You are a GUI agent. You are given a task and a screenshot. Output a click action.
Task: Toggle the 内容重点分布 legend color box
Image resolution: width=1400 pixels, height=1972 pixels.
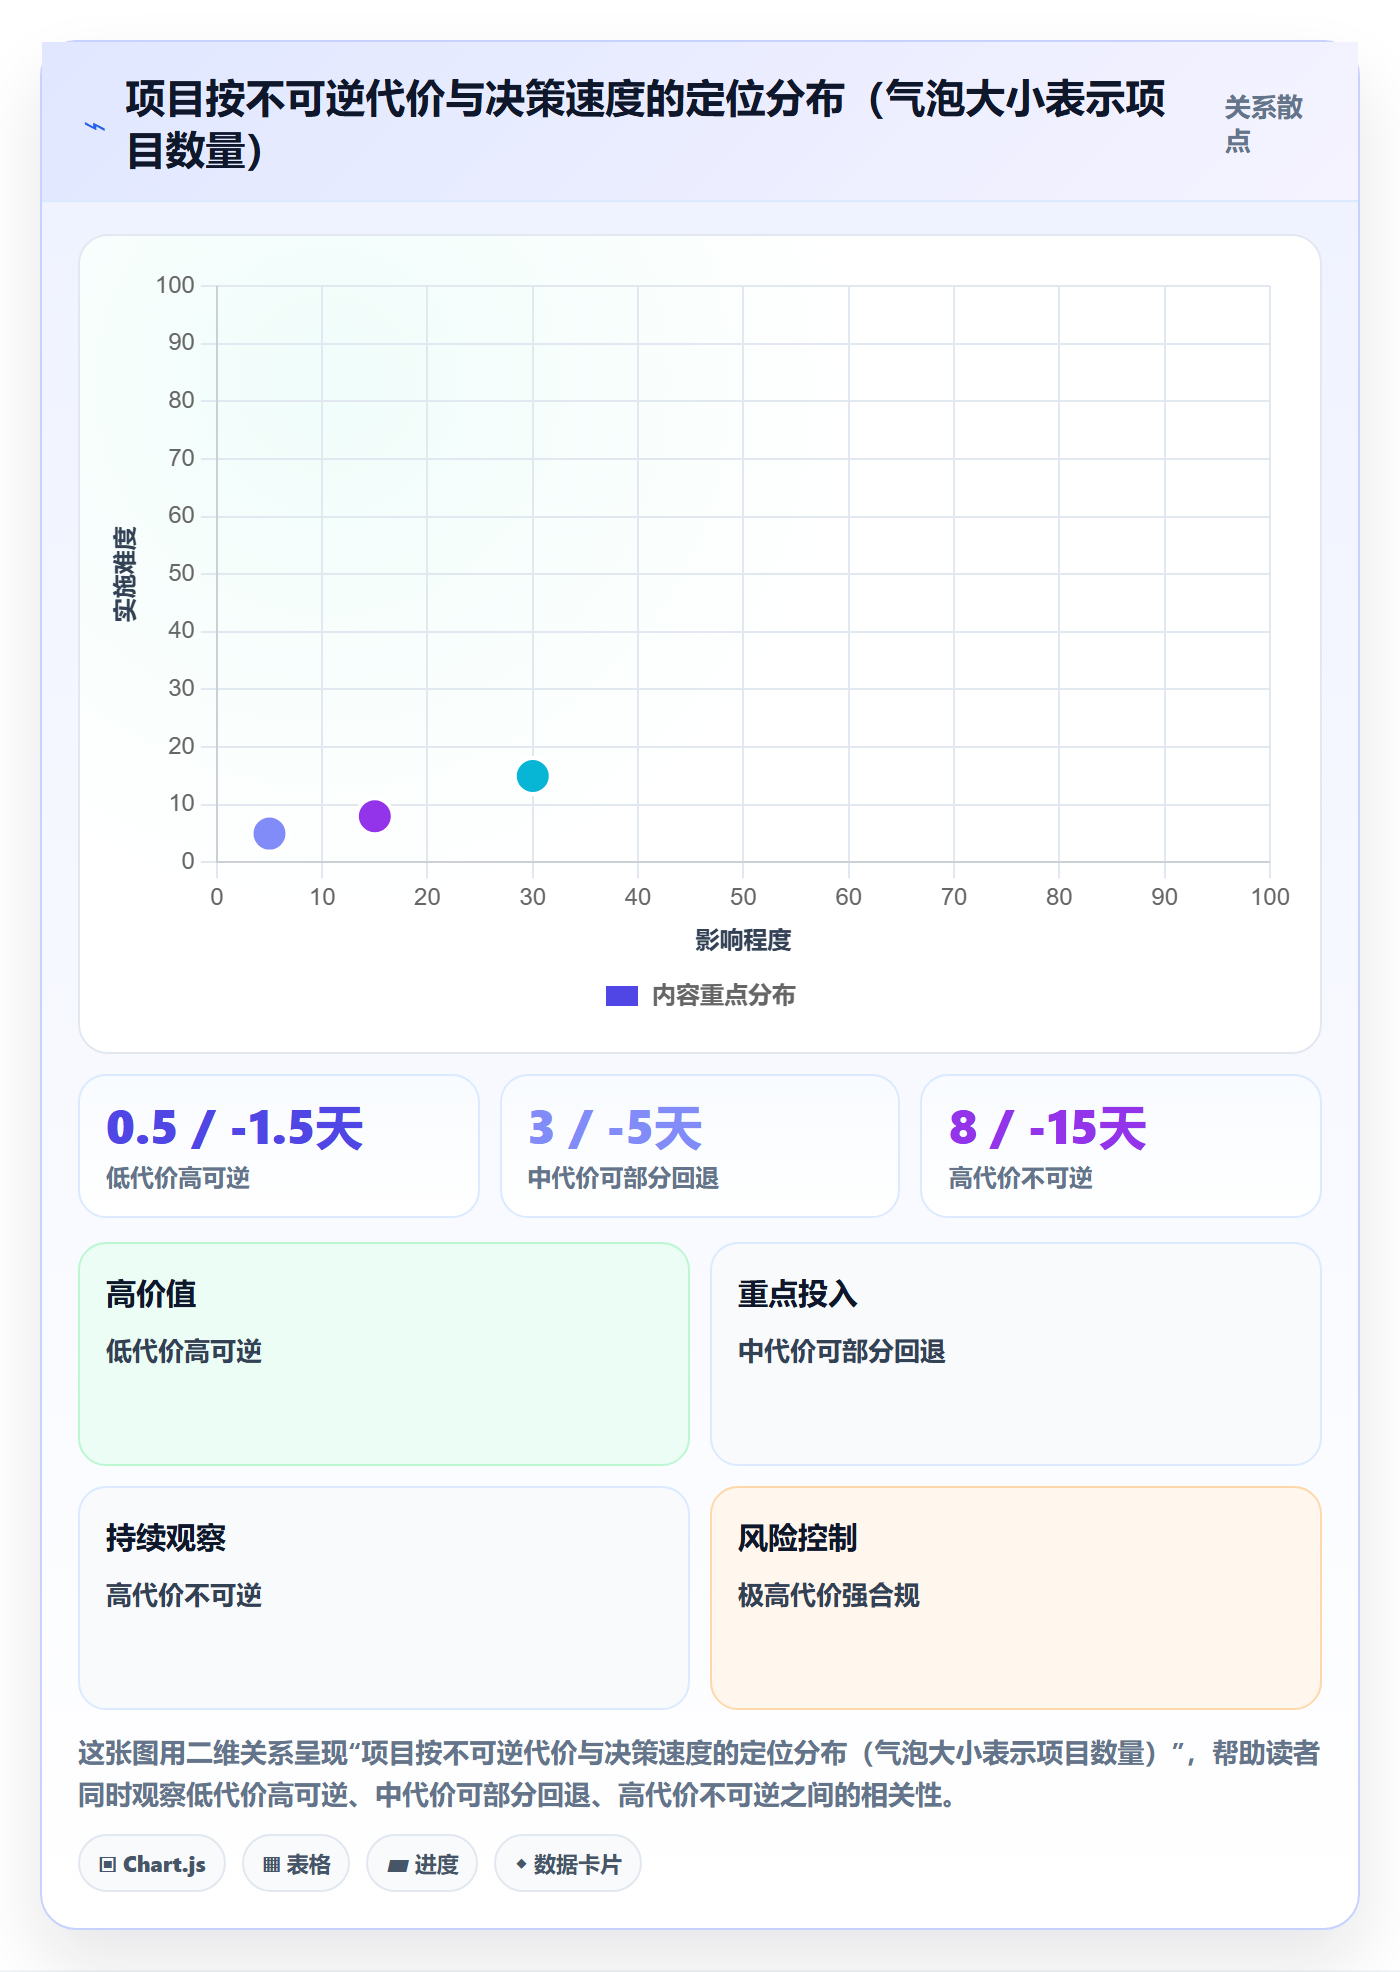click(622, 996)
